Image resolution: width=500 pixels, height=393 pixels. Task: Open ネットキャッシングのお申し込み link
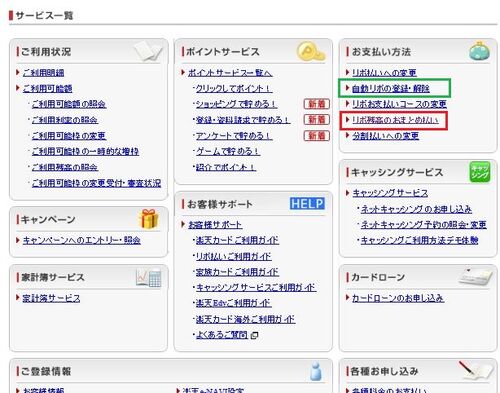(x=416, y=209)
